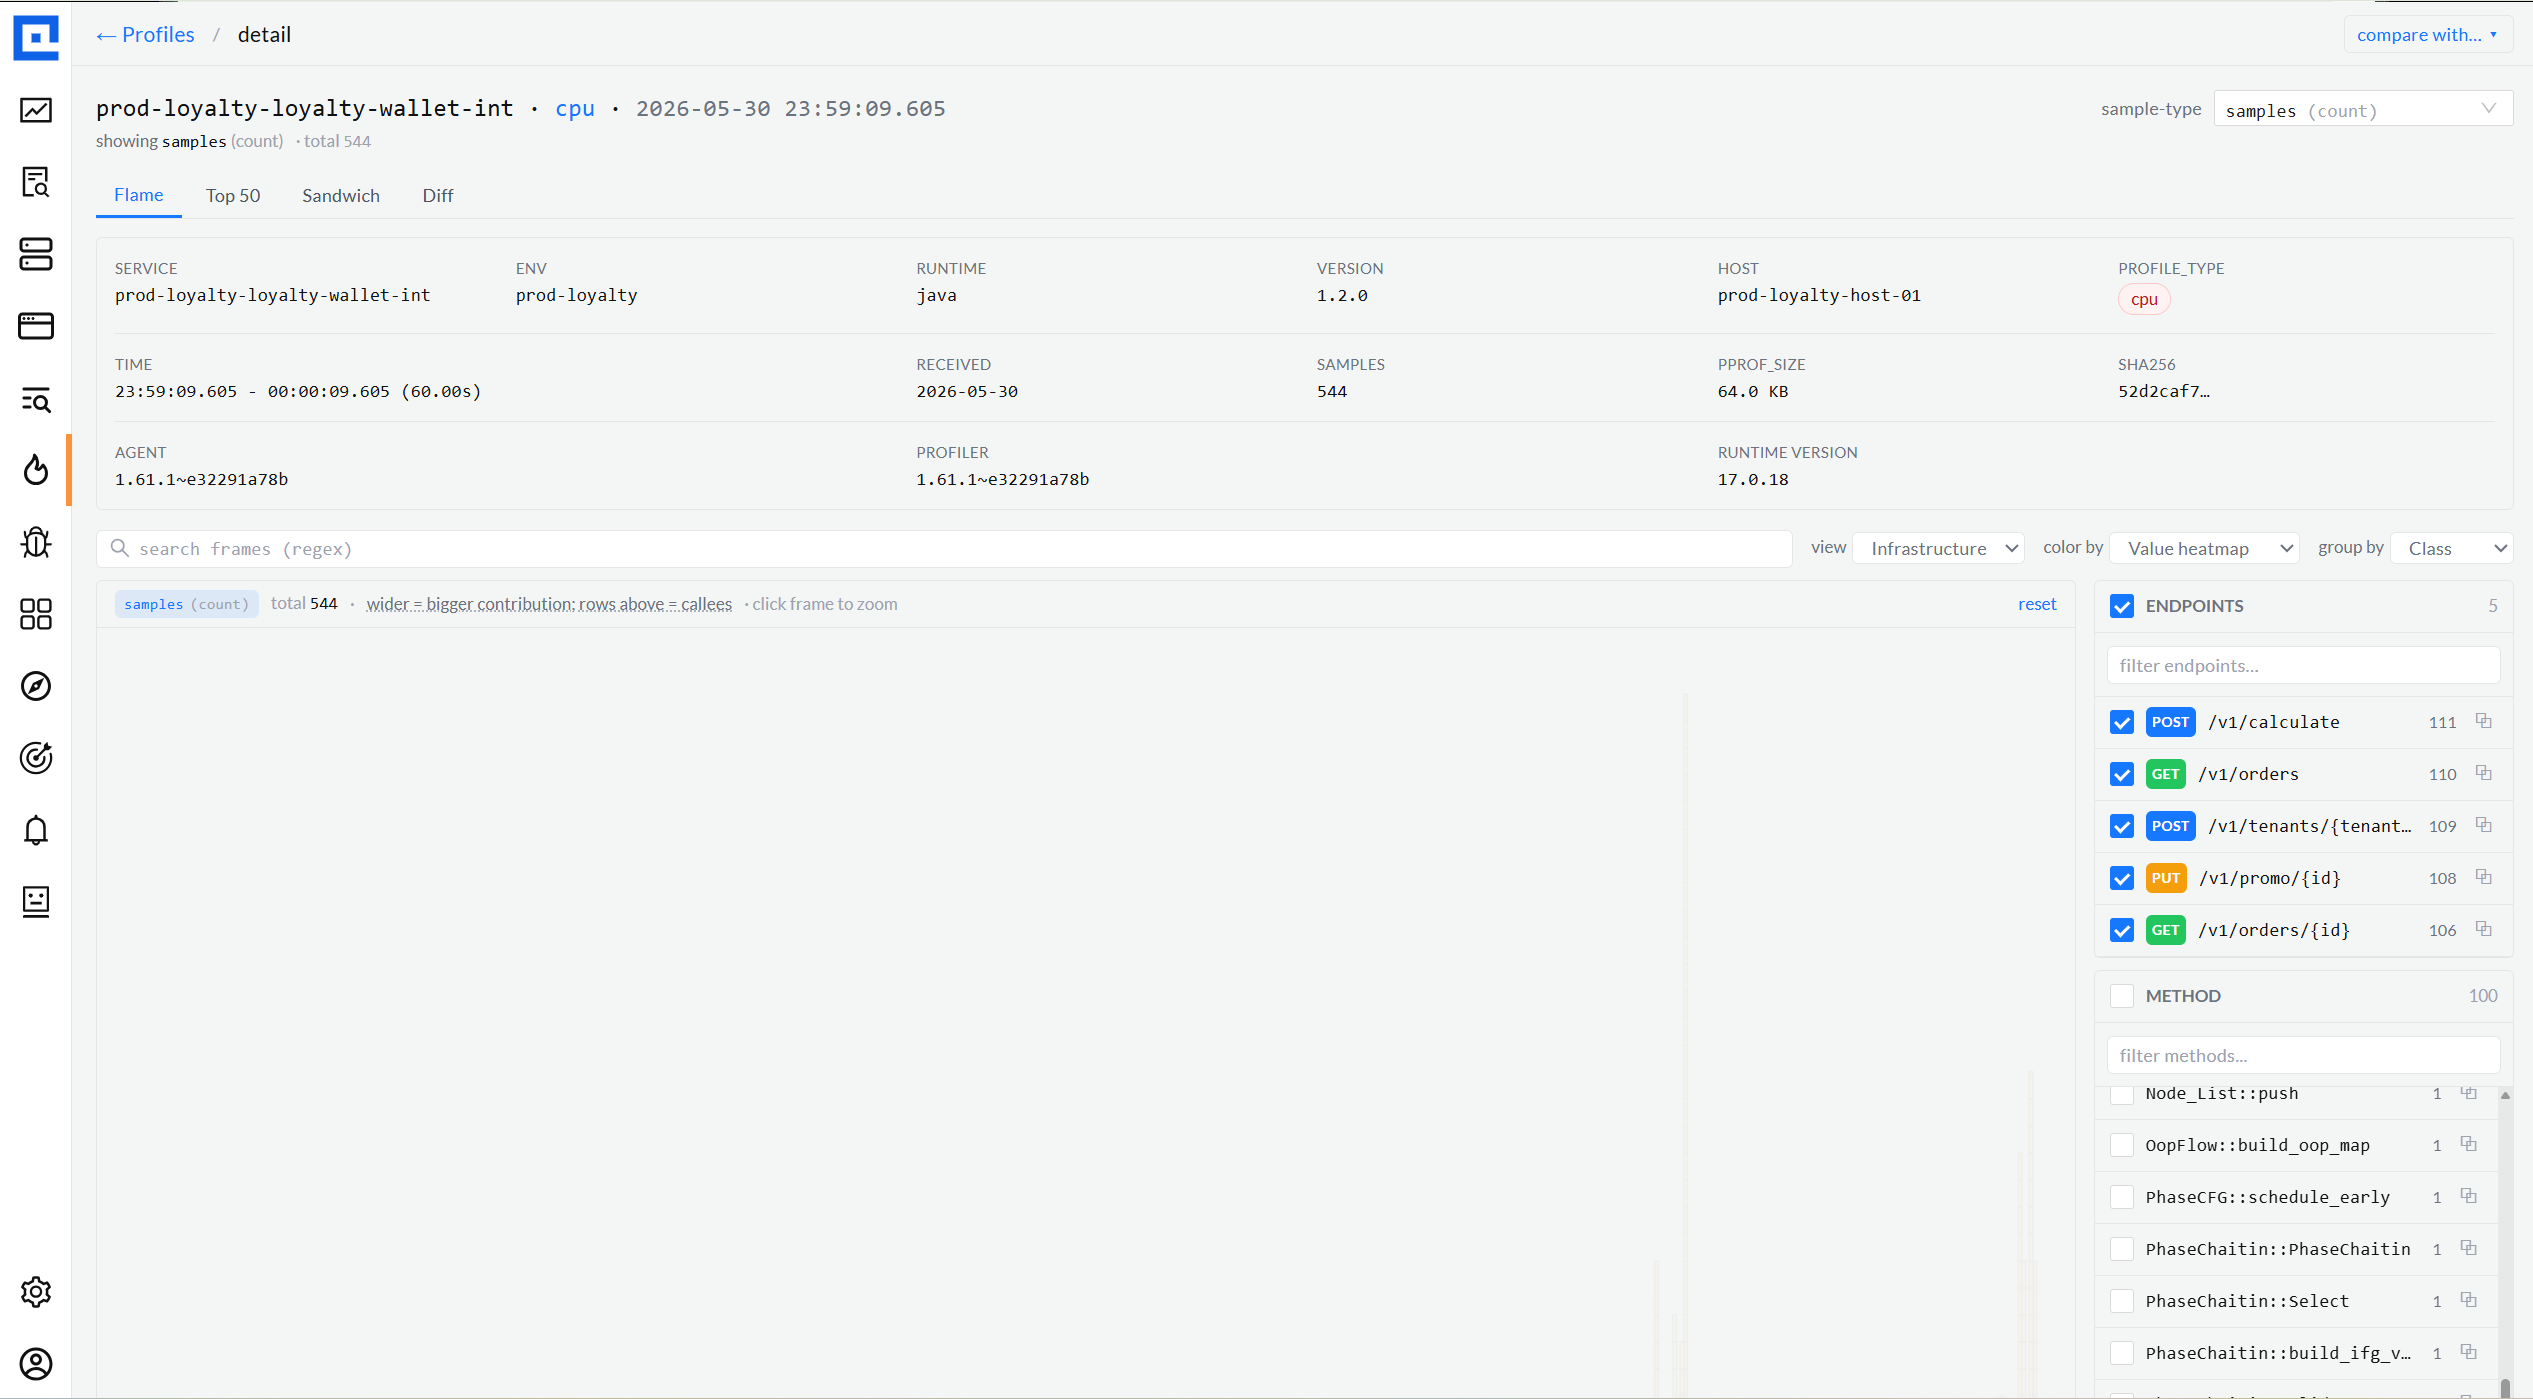Open the list search sidebar icon

click(x=36, y=399)
